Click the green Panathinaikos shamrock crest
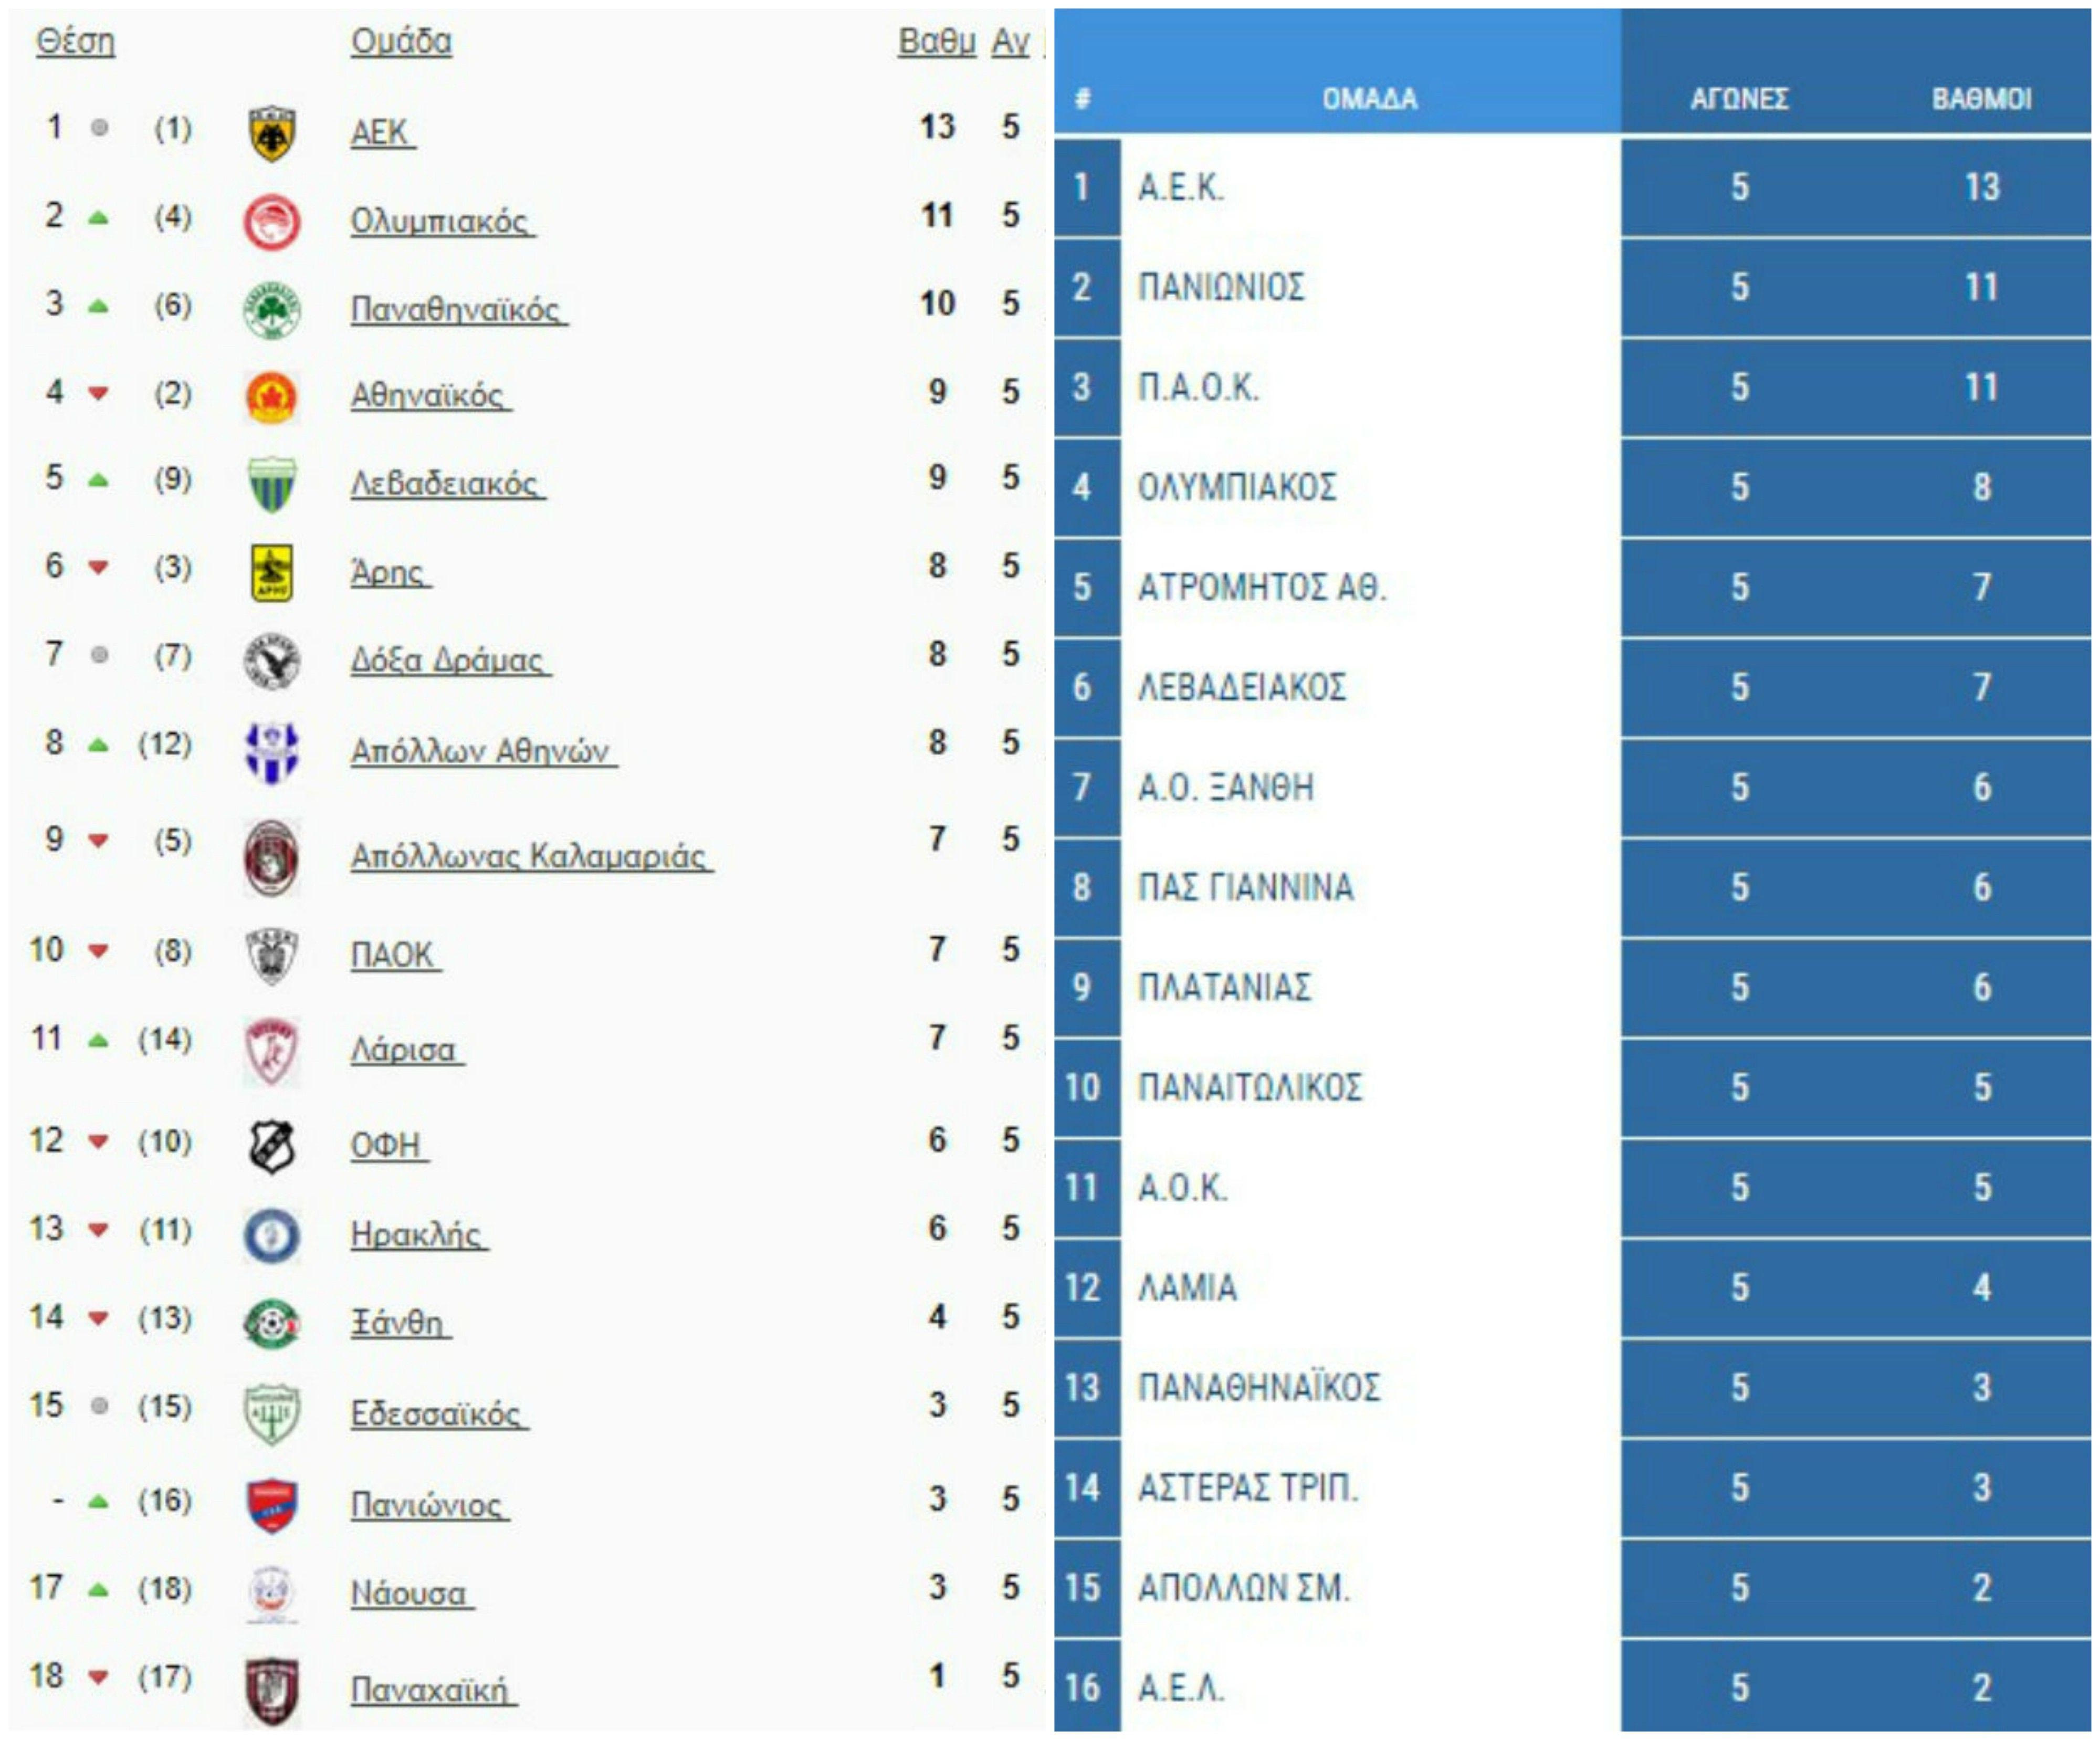Viewport: 2100px width, 1740px height. [271, 310]
